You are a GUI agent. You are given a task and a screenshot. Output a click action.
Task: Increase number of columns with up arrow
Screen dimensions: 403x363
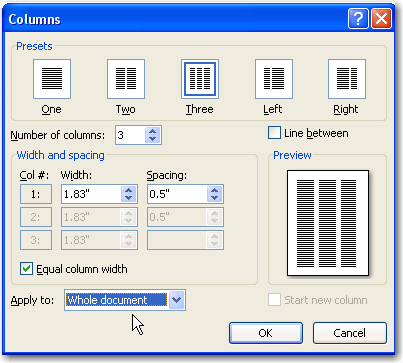coord(153,131)
